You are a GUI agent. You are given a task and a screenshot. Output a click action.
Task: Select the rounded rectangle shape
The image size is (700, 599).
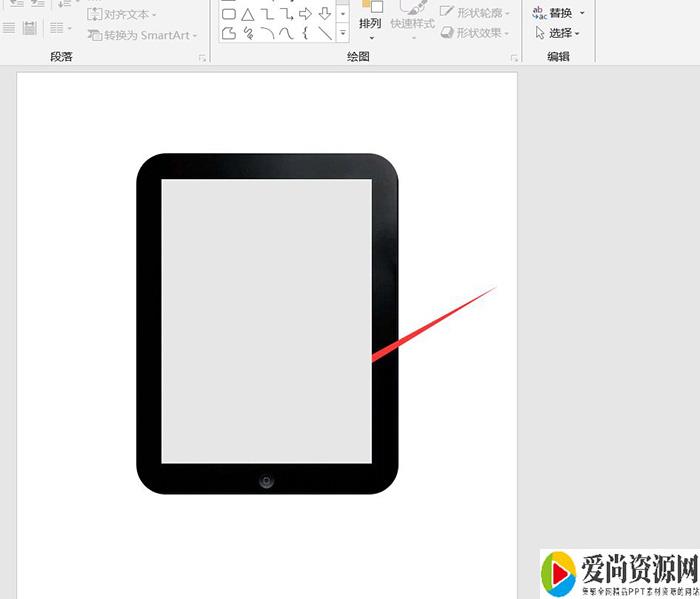click(x=229, y=14)
